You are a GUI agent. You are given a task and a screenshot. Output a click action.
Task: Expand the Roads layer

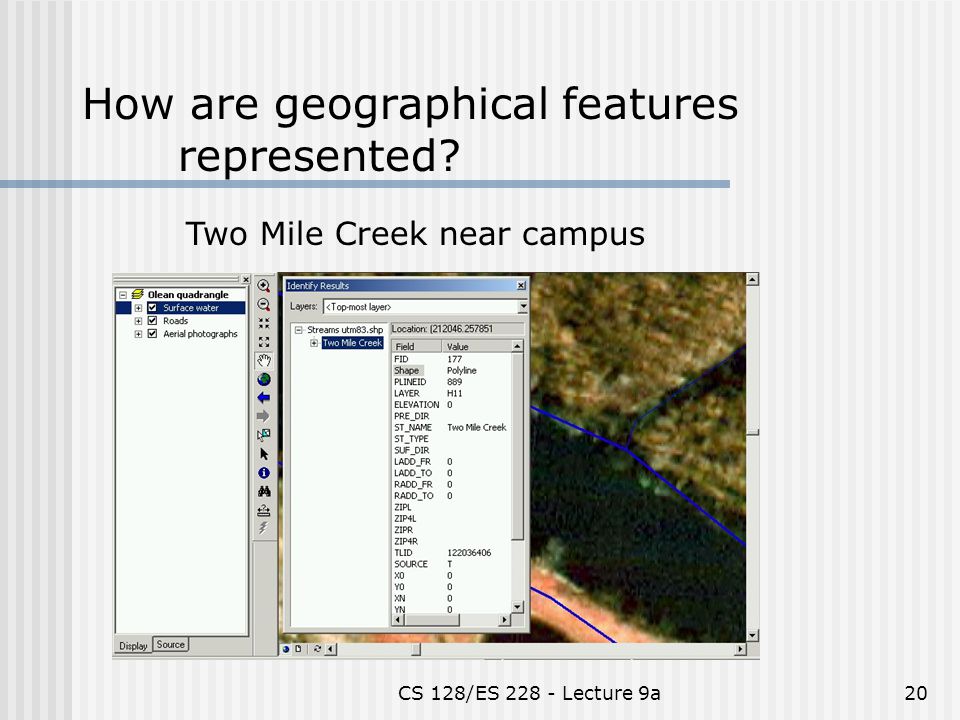(x=138, y=321)
